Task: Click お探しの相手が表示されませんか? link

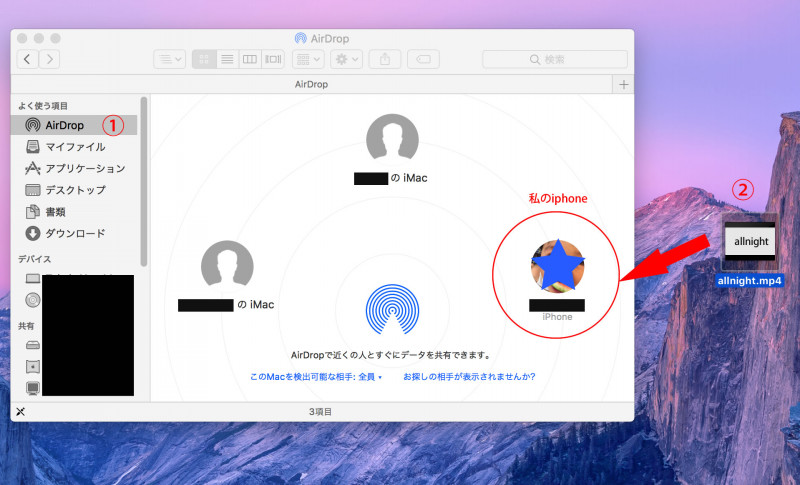Action: click(x=469, y=377)
